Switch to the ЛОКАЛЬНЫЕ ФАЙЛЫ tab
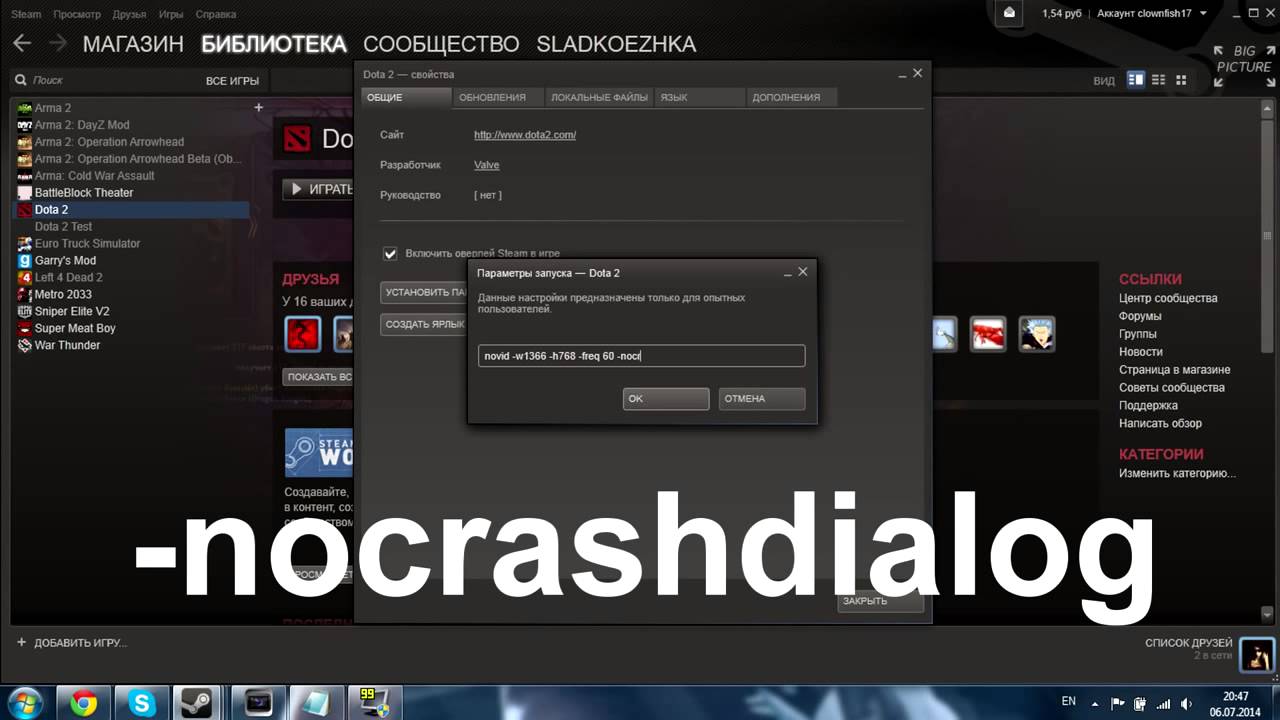1280x720 pixels. [599, 97]
